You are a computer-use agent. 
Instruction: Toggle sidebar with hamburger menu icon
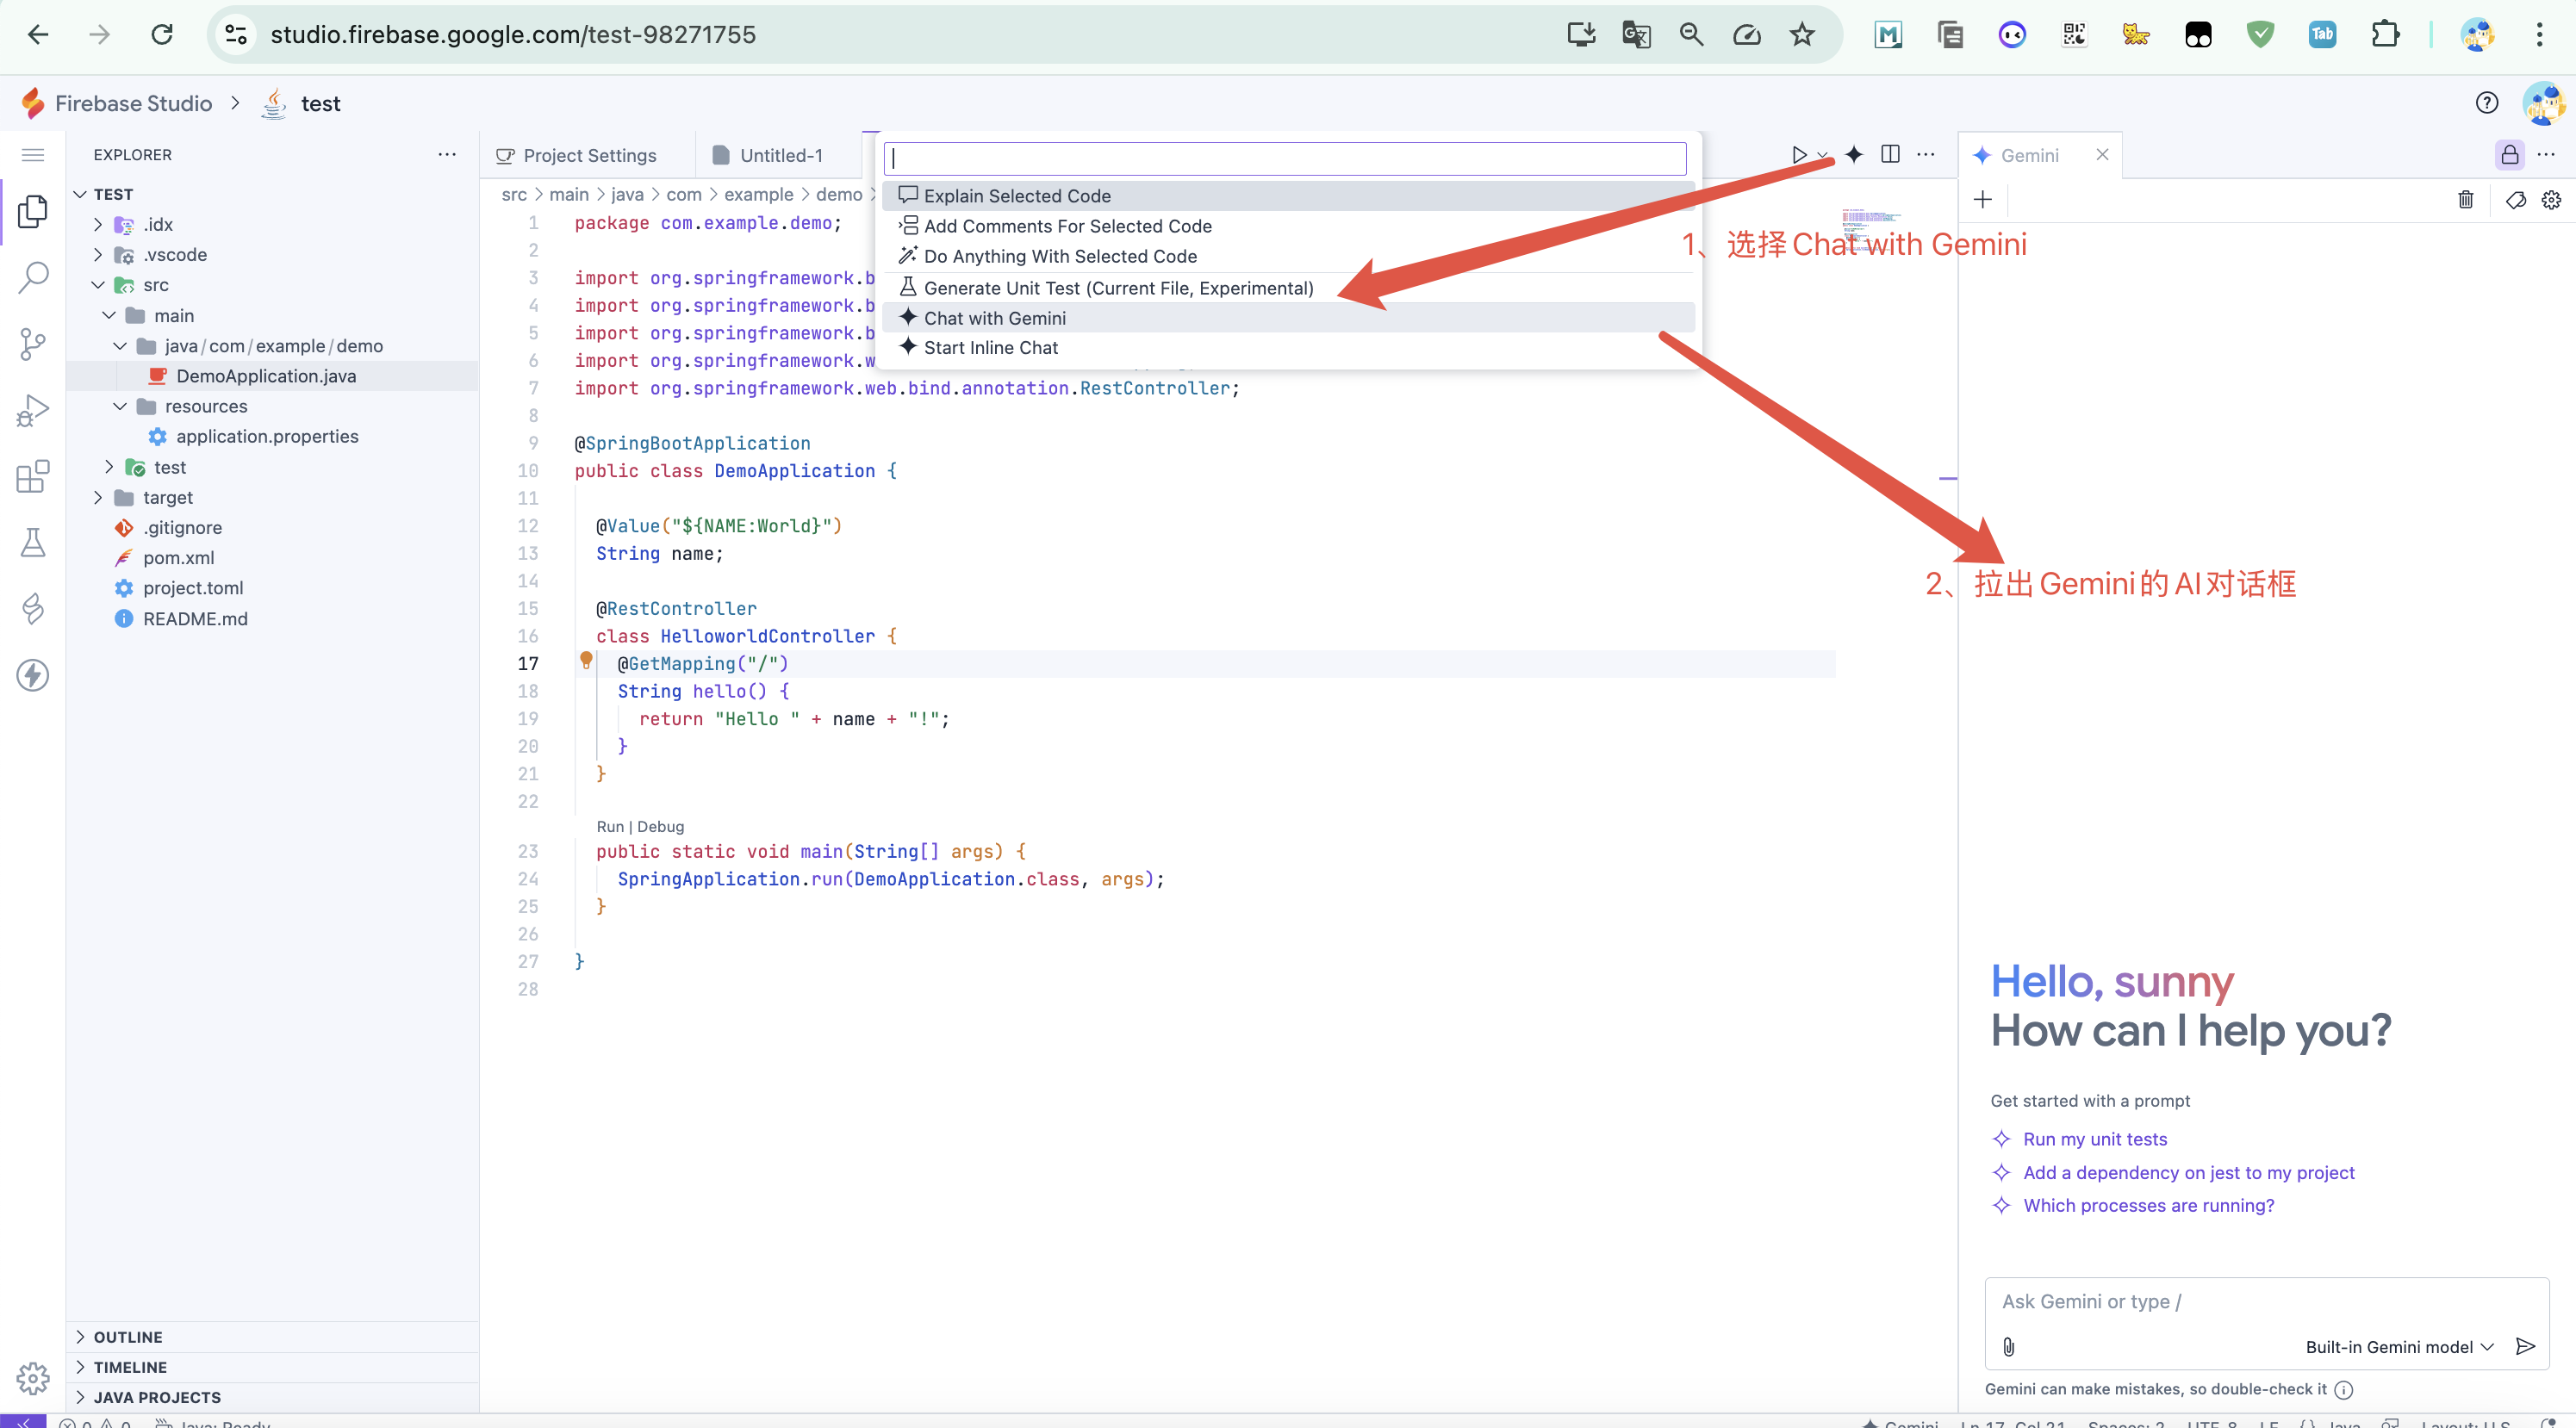pyautogui.click(x=33, y=155)
